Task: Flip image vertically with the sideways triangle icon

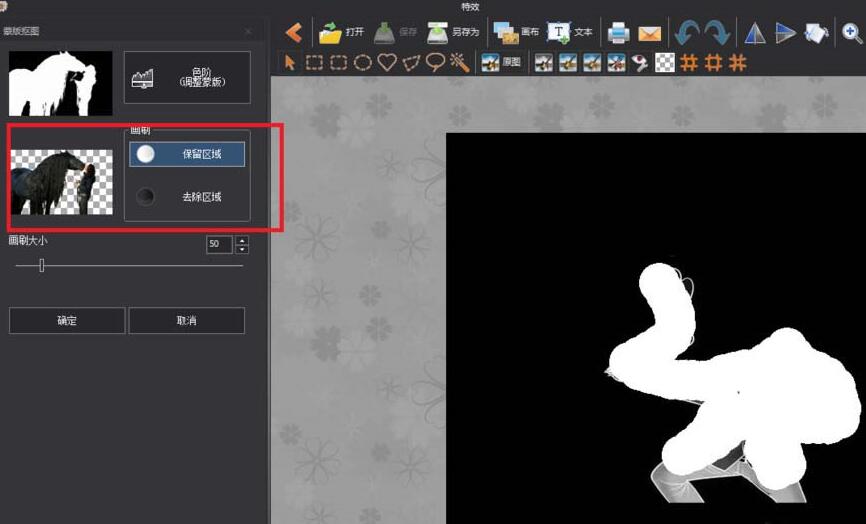Action: pyautogui.click(x=785, y=33)
